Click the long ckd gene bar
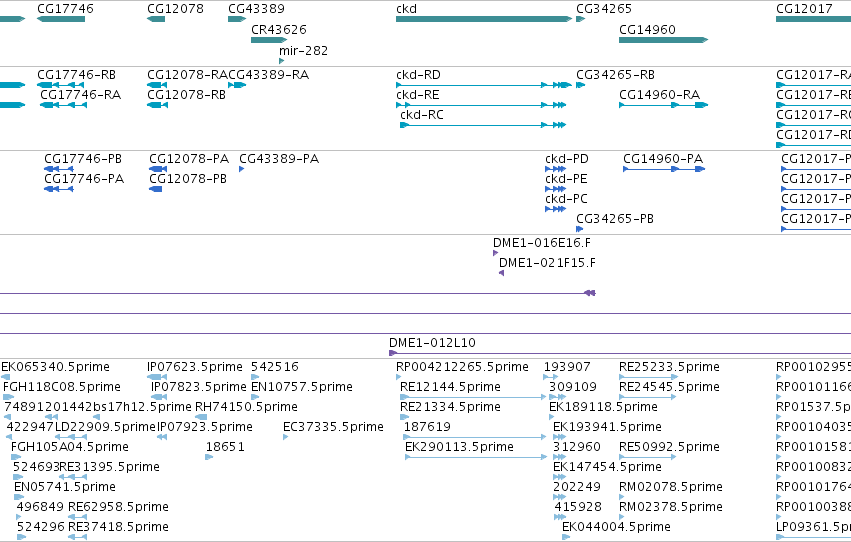 click(x=484, y=19)
